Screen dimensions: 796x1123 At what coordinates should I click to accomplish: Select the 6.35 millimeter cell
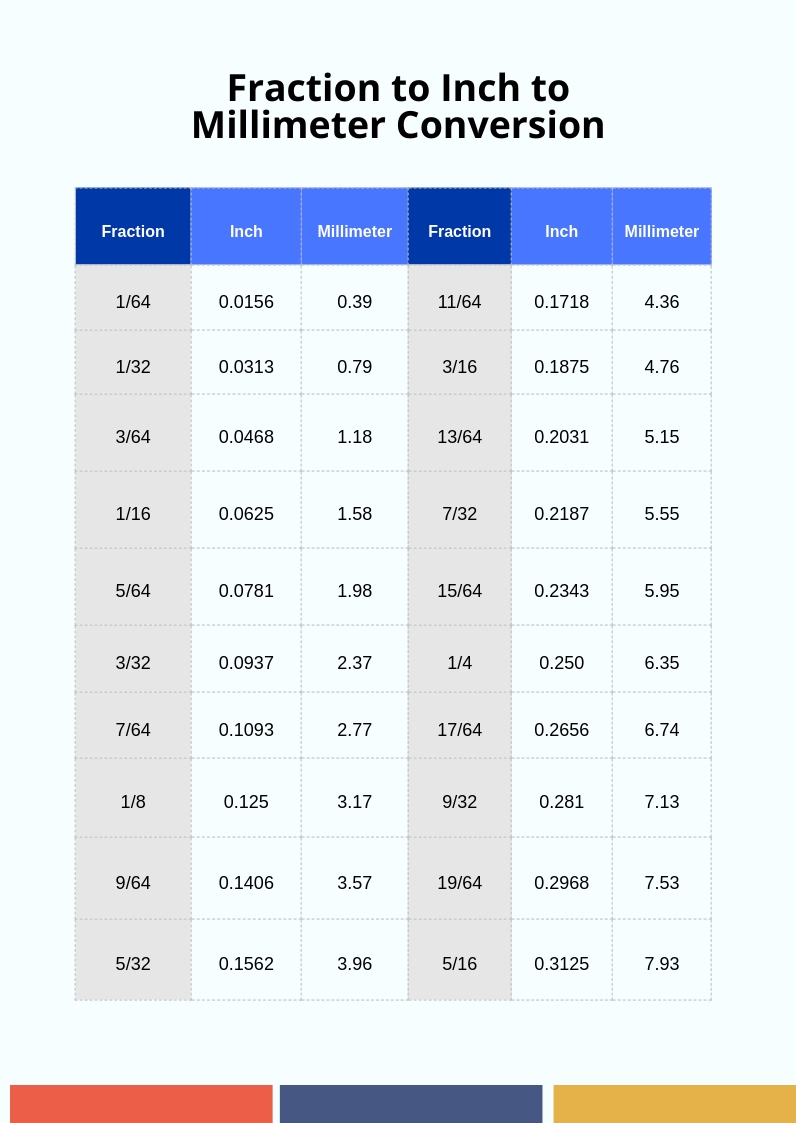(x=662, y=663)
